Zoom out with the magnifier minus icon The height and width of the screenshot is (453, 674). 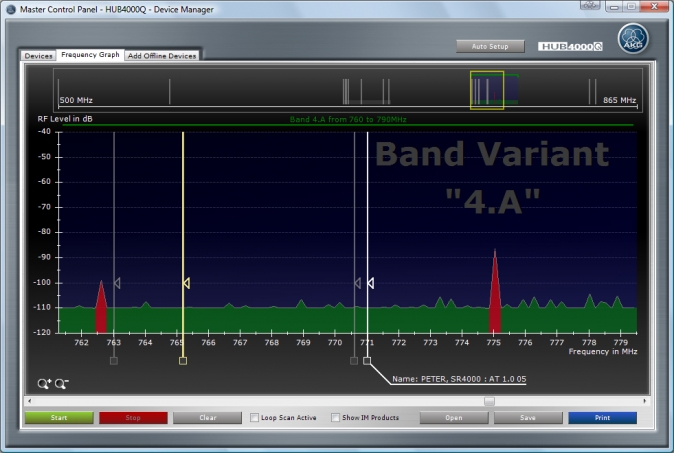pos(61,383)
